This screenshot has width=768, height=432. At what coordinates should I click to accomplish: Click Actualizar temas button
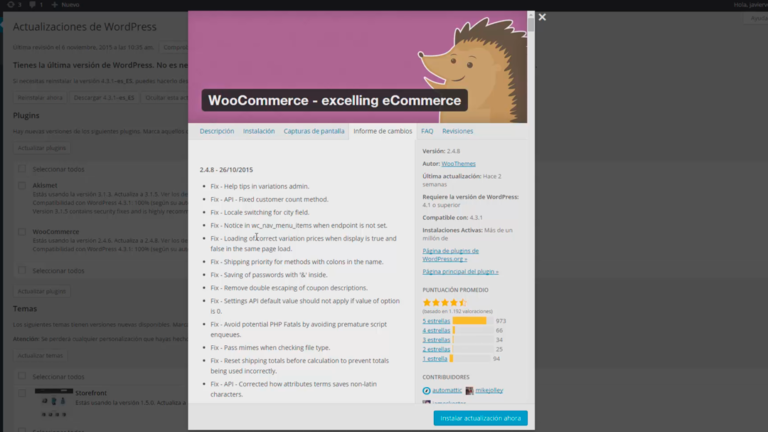[40, 356]
